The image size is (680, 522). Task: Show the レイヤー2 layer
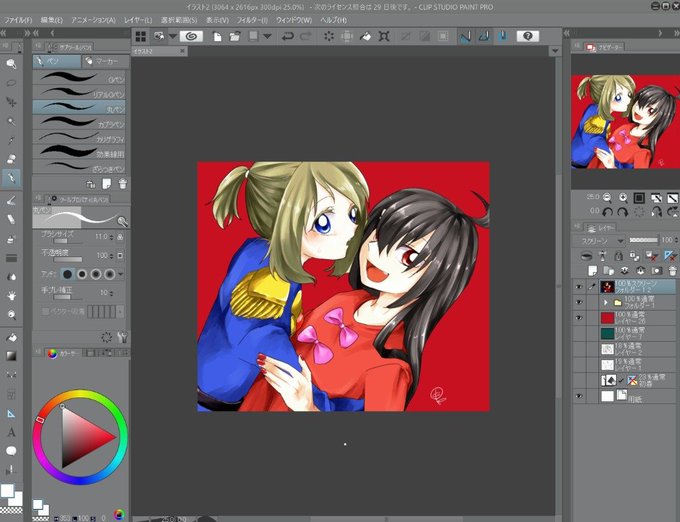(579, 349)
